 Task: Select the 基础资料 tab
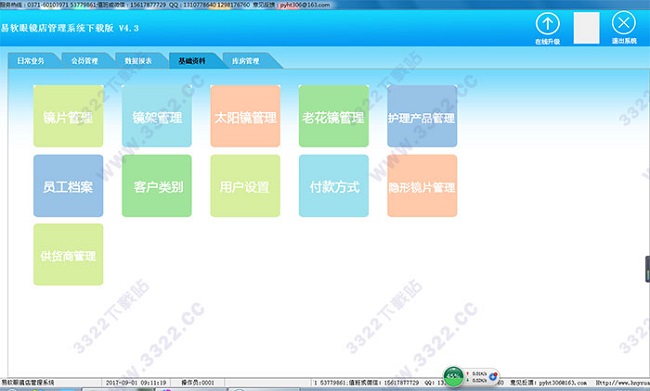193,61
